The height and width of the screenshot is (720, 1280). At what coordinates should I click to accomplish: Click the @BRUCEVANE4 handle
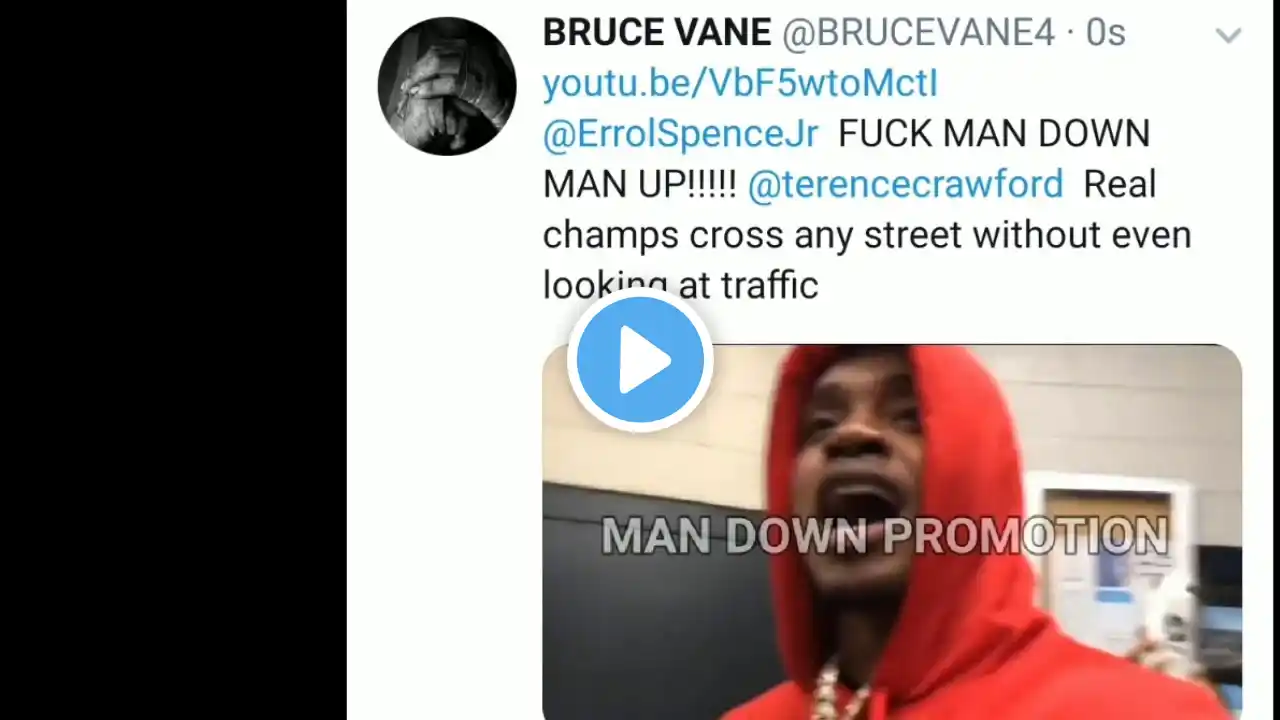point(918,33)
